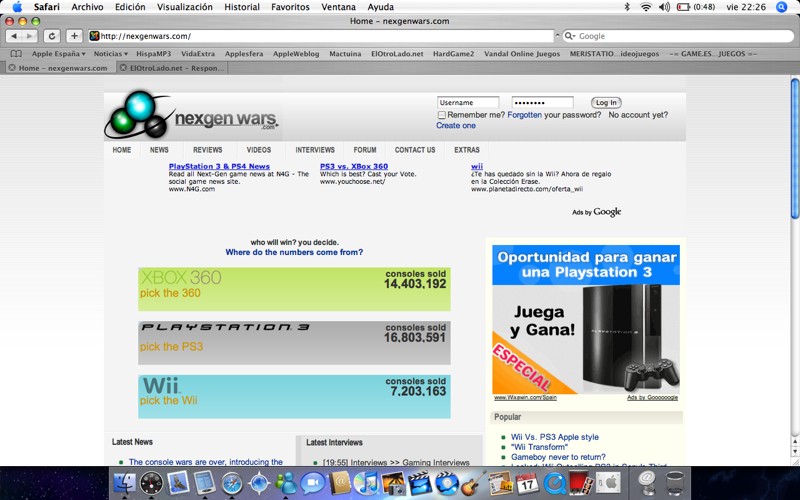Viewport: 800px width, 500px height.
Task: Open the VIDEOS site tab
Action: (x=259, y=150)
